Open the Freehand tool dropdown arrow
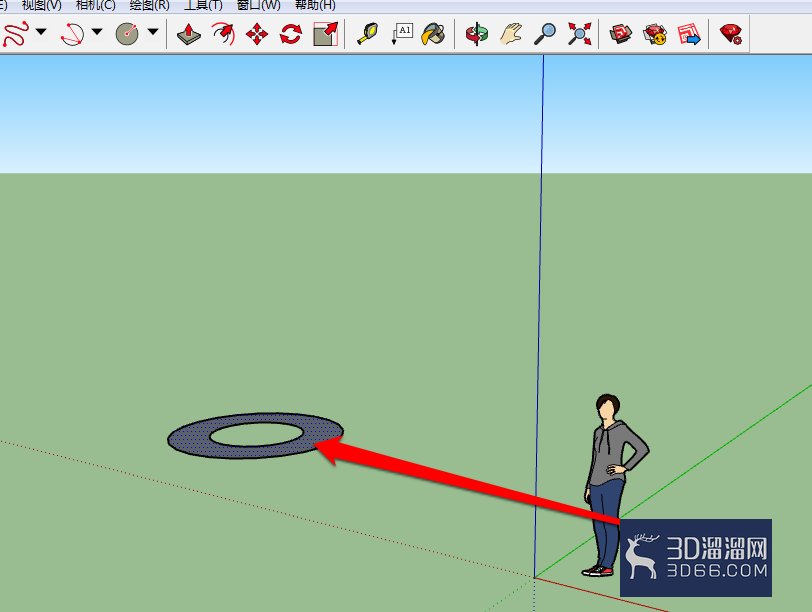Viewport: 812px width, 612px height. click(x=41, y=32)
